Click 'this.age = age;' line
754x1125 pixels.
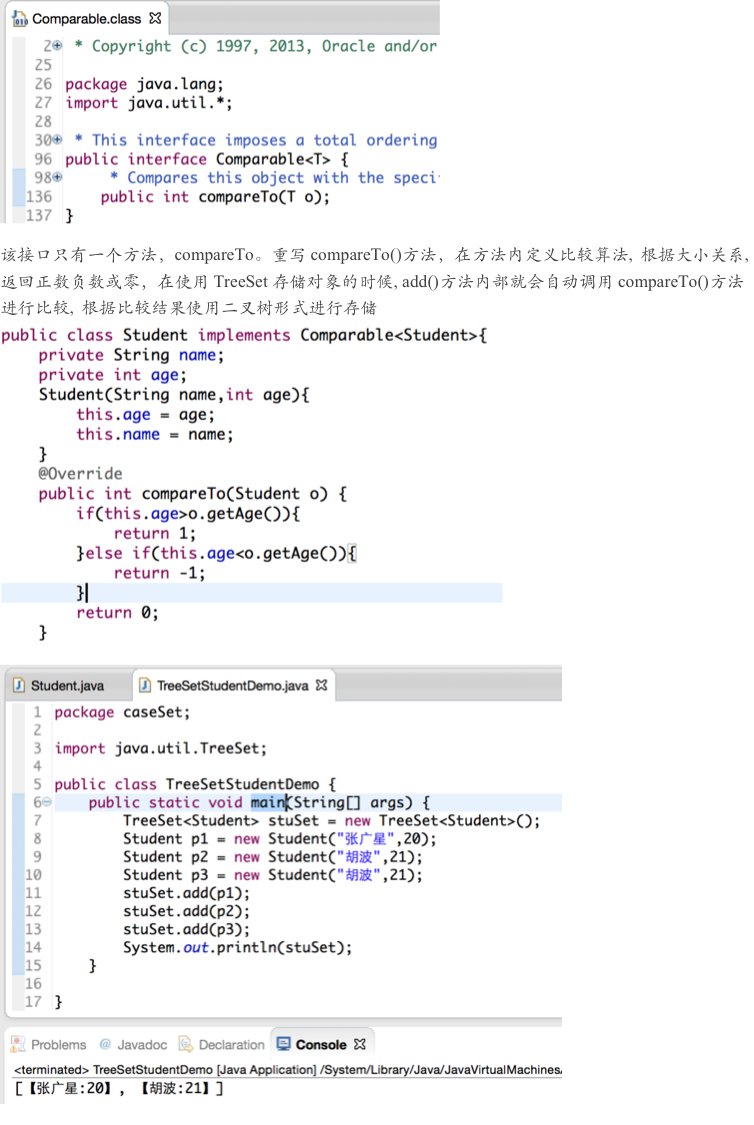point(146,415)
